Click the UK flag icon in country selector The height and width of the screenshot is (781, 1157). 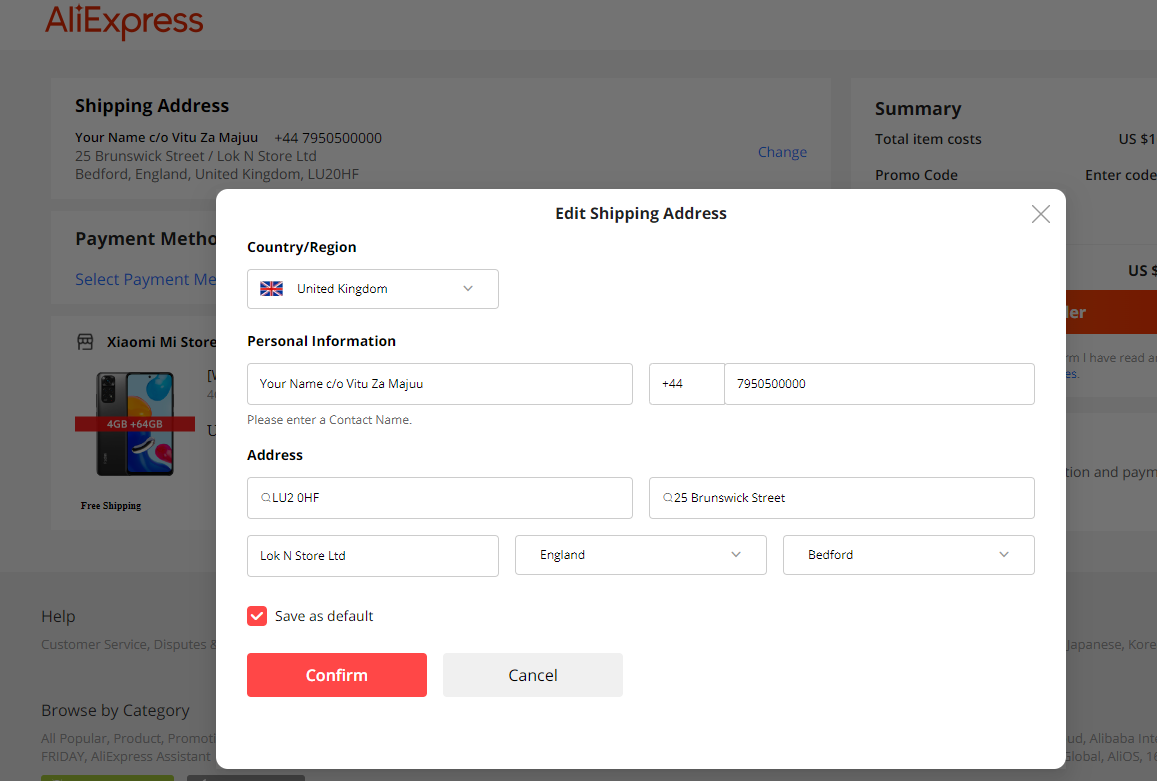coord(271,288)
